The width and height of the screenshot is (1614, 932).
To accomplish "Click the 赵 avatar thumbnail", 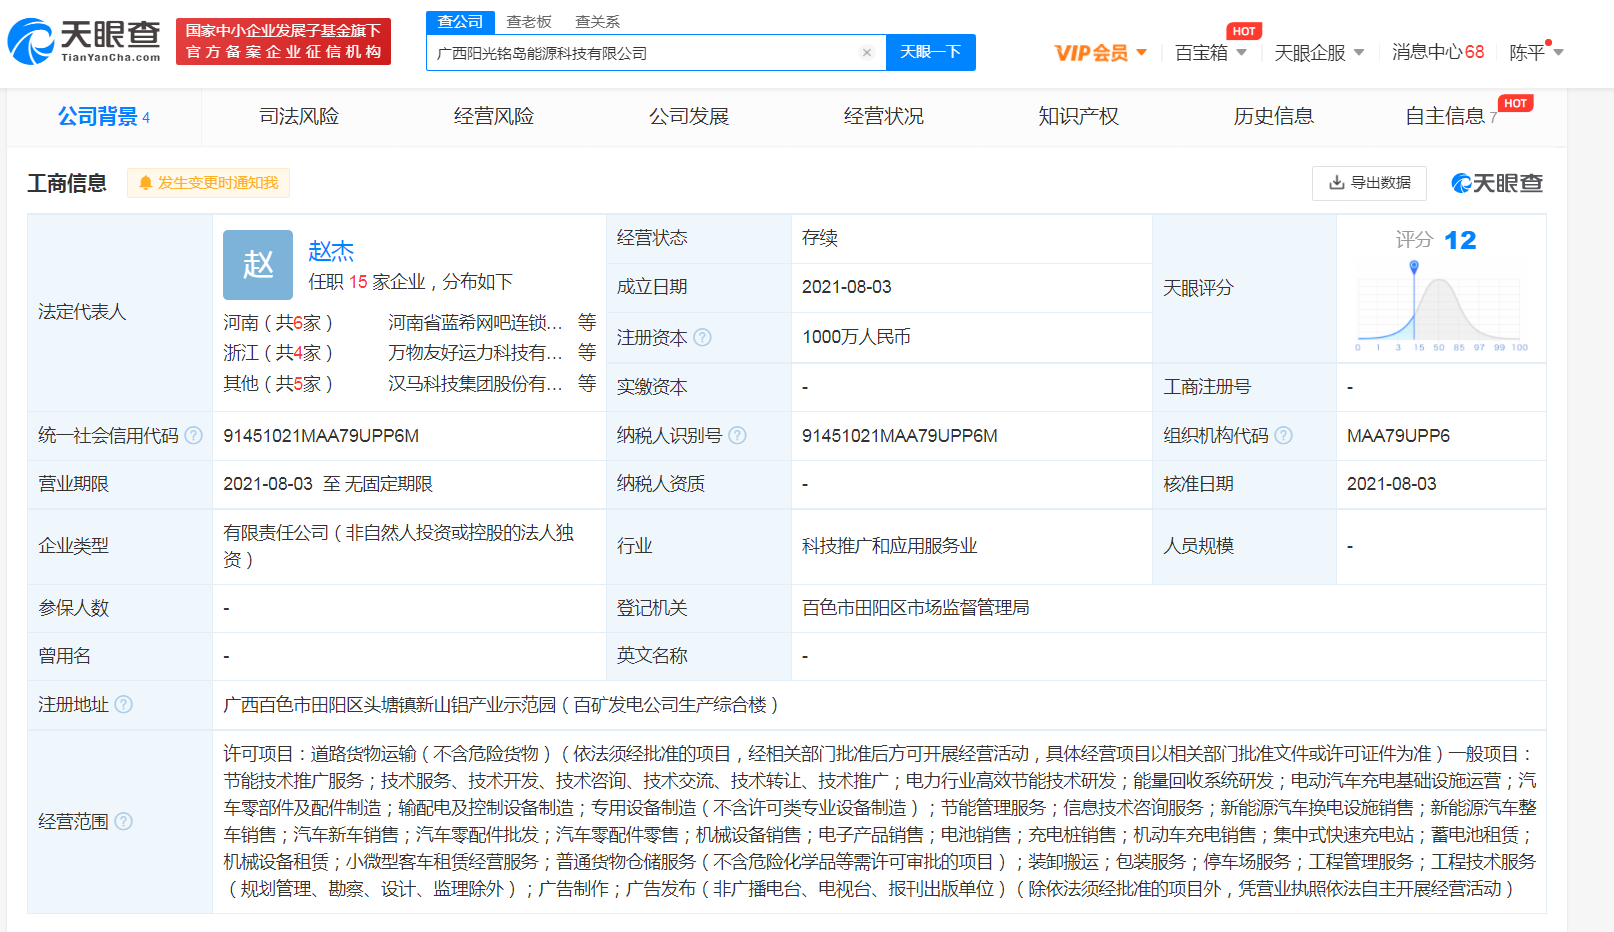I will point(258,265).
